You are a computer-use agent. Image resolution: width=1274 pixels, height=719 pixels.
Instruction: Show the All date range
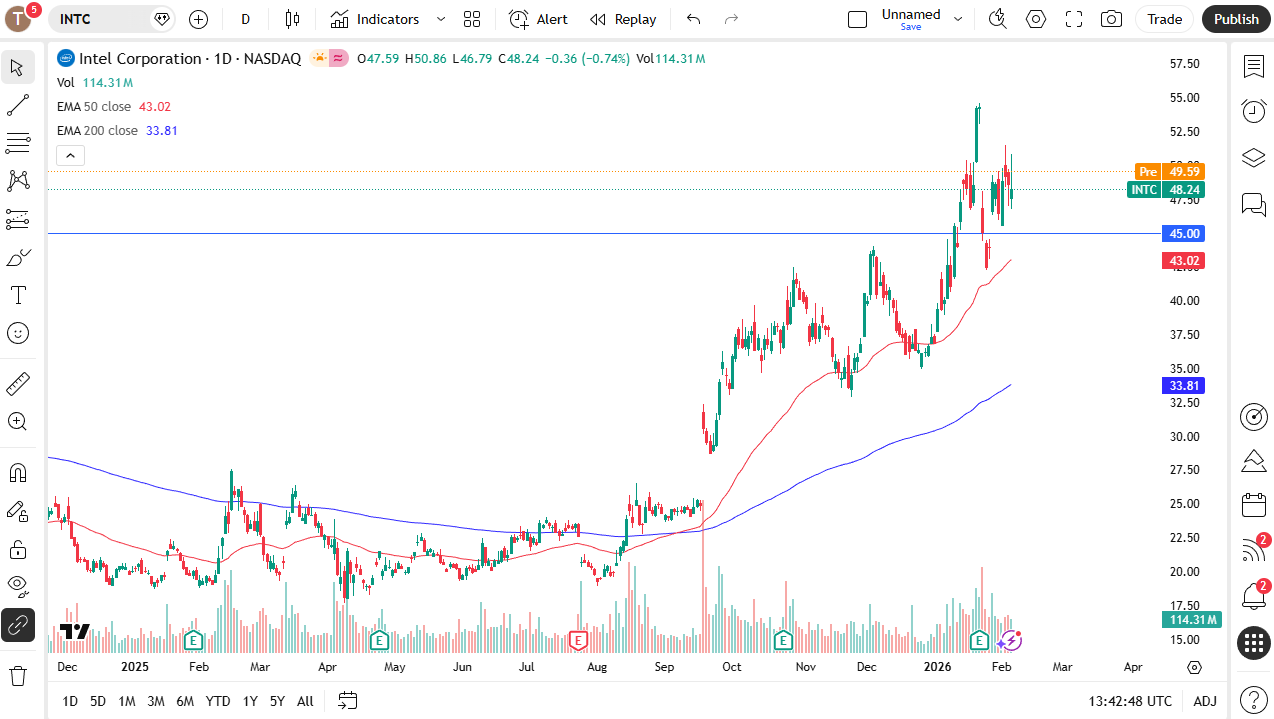[305, 701]
